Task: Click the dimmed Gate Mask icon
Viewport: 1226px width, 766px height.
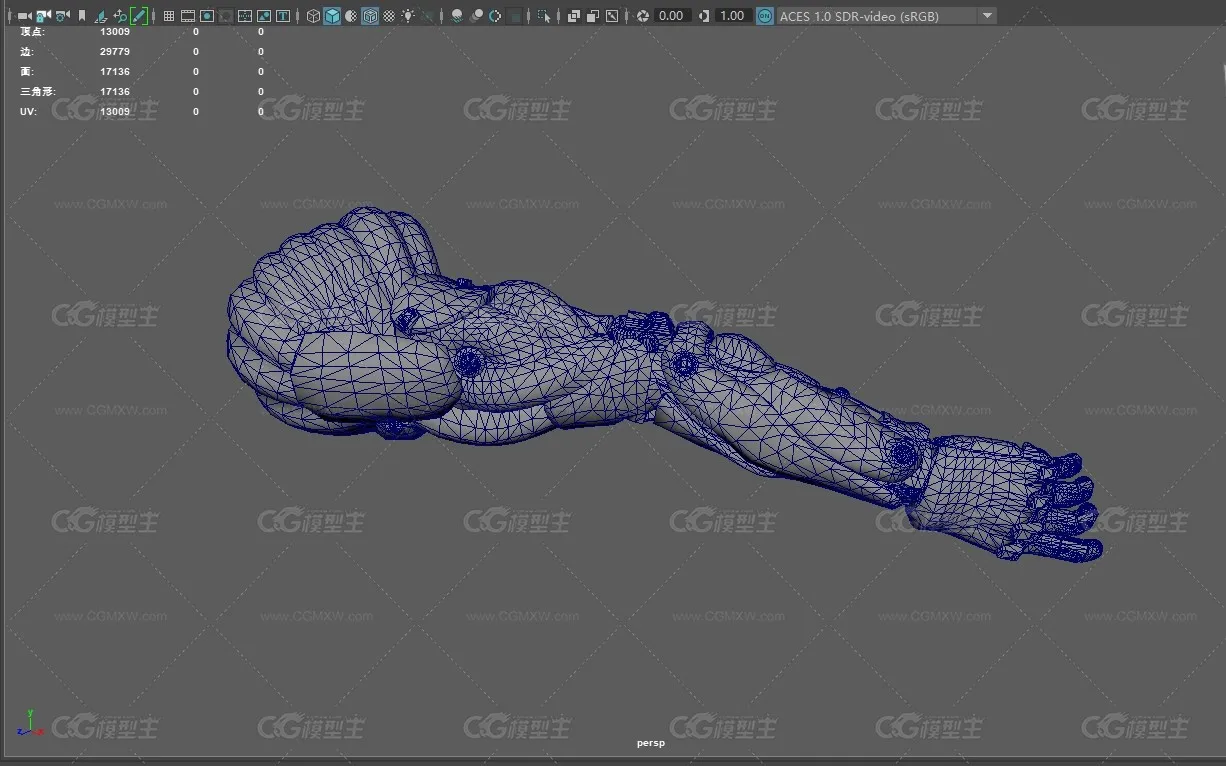Action: coord(226,16)
